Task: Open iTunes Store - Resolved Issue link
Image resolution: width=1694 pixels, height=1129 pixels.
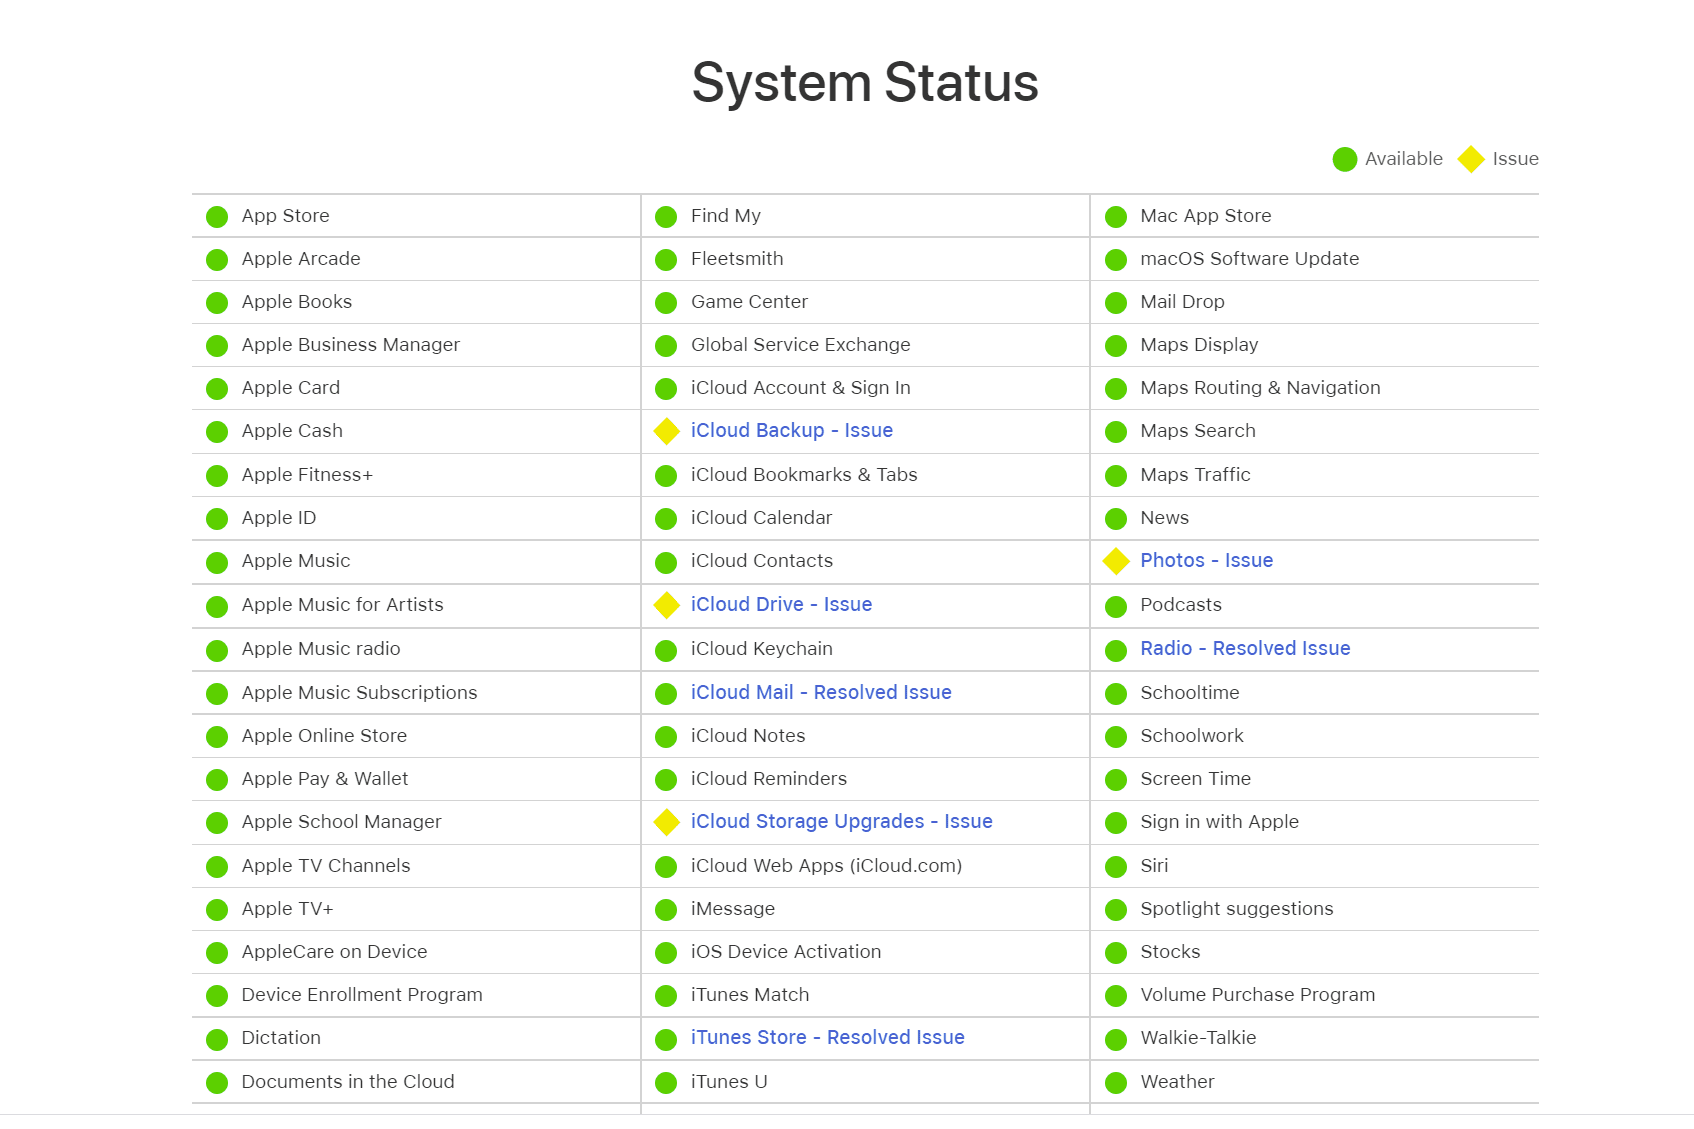Action: tap(827, 1038)
